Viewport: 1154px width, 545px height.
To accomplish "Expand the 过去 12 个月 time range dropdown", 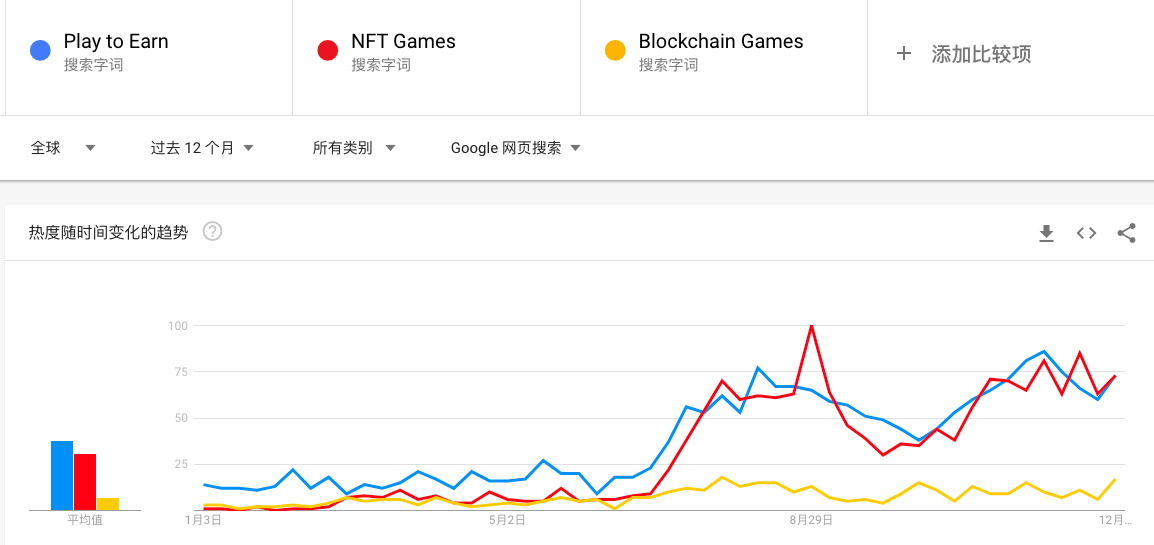I will click(201, 148).
